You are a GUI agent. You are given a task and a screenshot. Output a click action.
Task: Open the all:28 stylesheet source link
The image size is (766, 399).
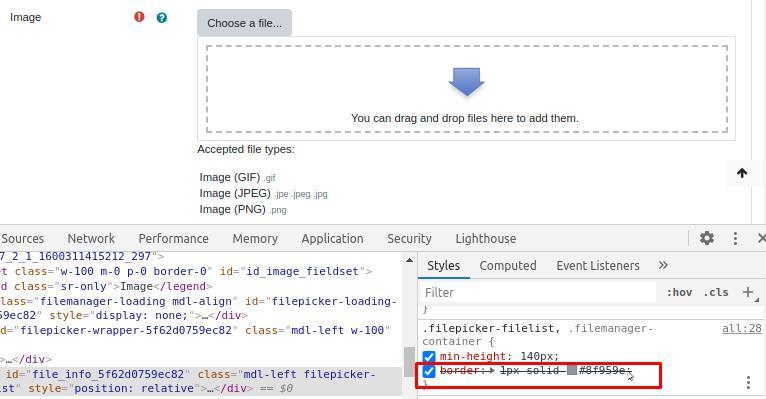coord(742,329)
